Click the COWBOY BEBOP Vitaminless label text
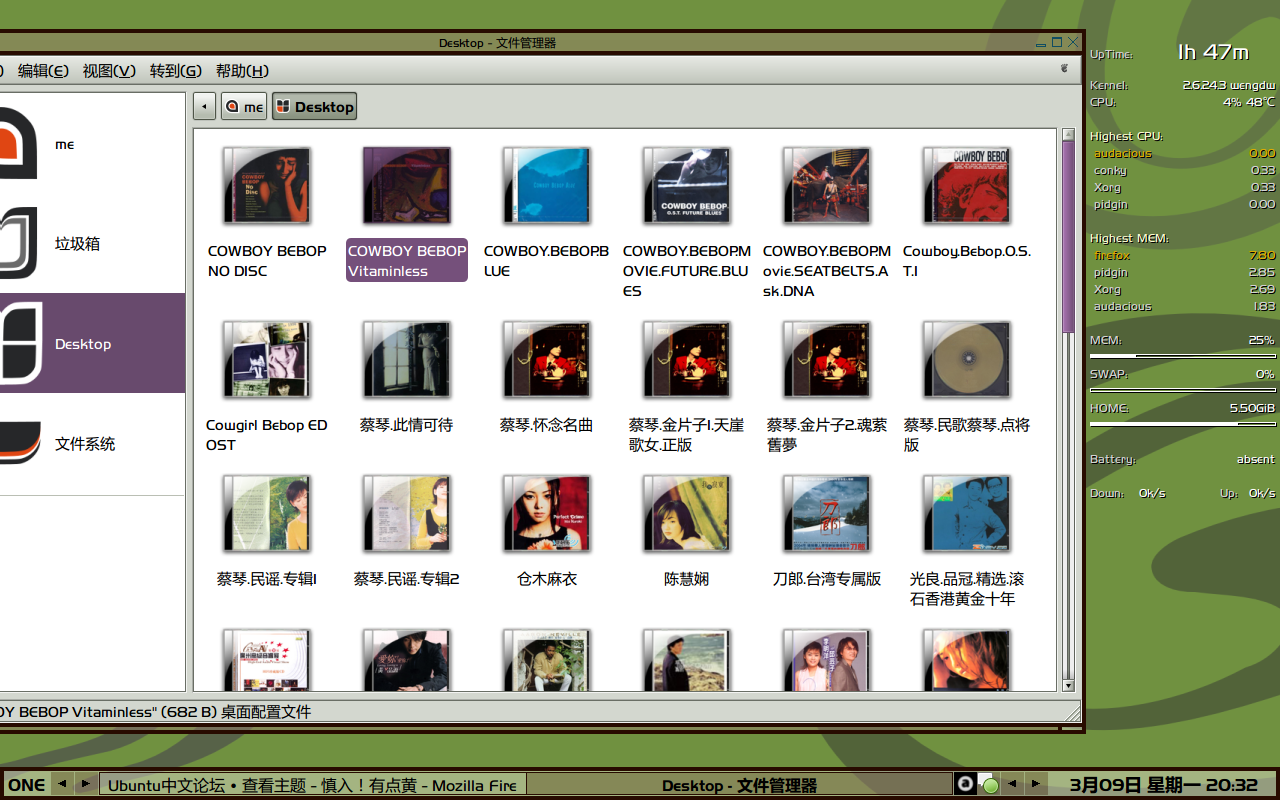1280x800 pixels. click(x=407, y=260)
